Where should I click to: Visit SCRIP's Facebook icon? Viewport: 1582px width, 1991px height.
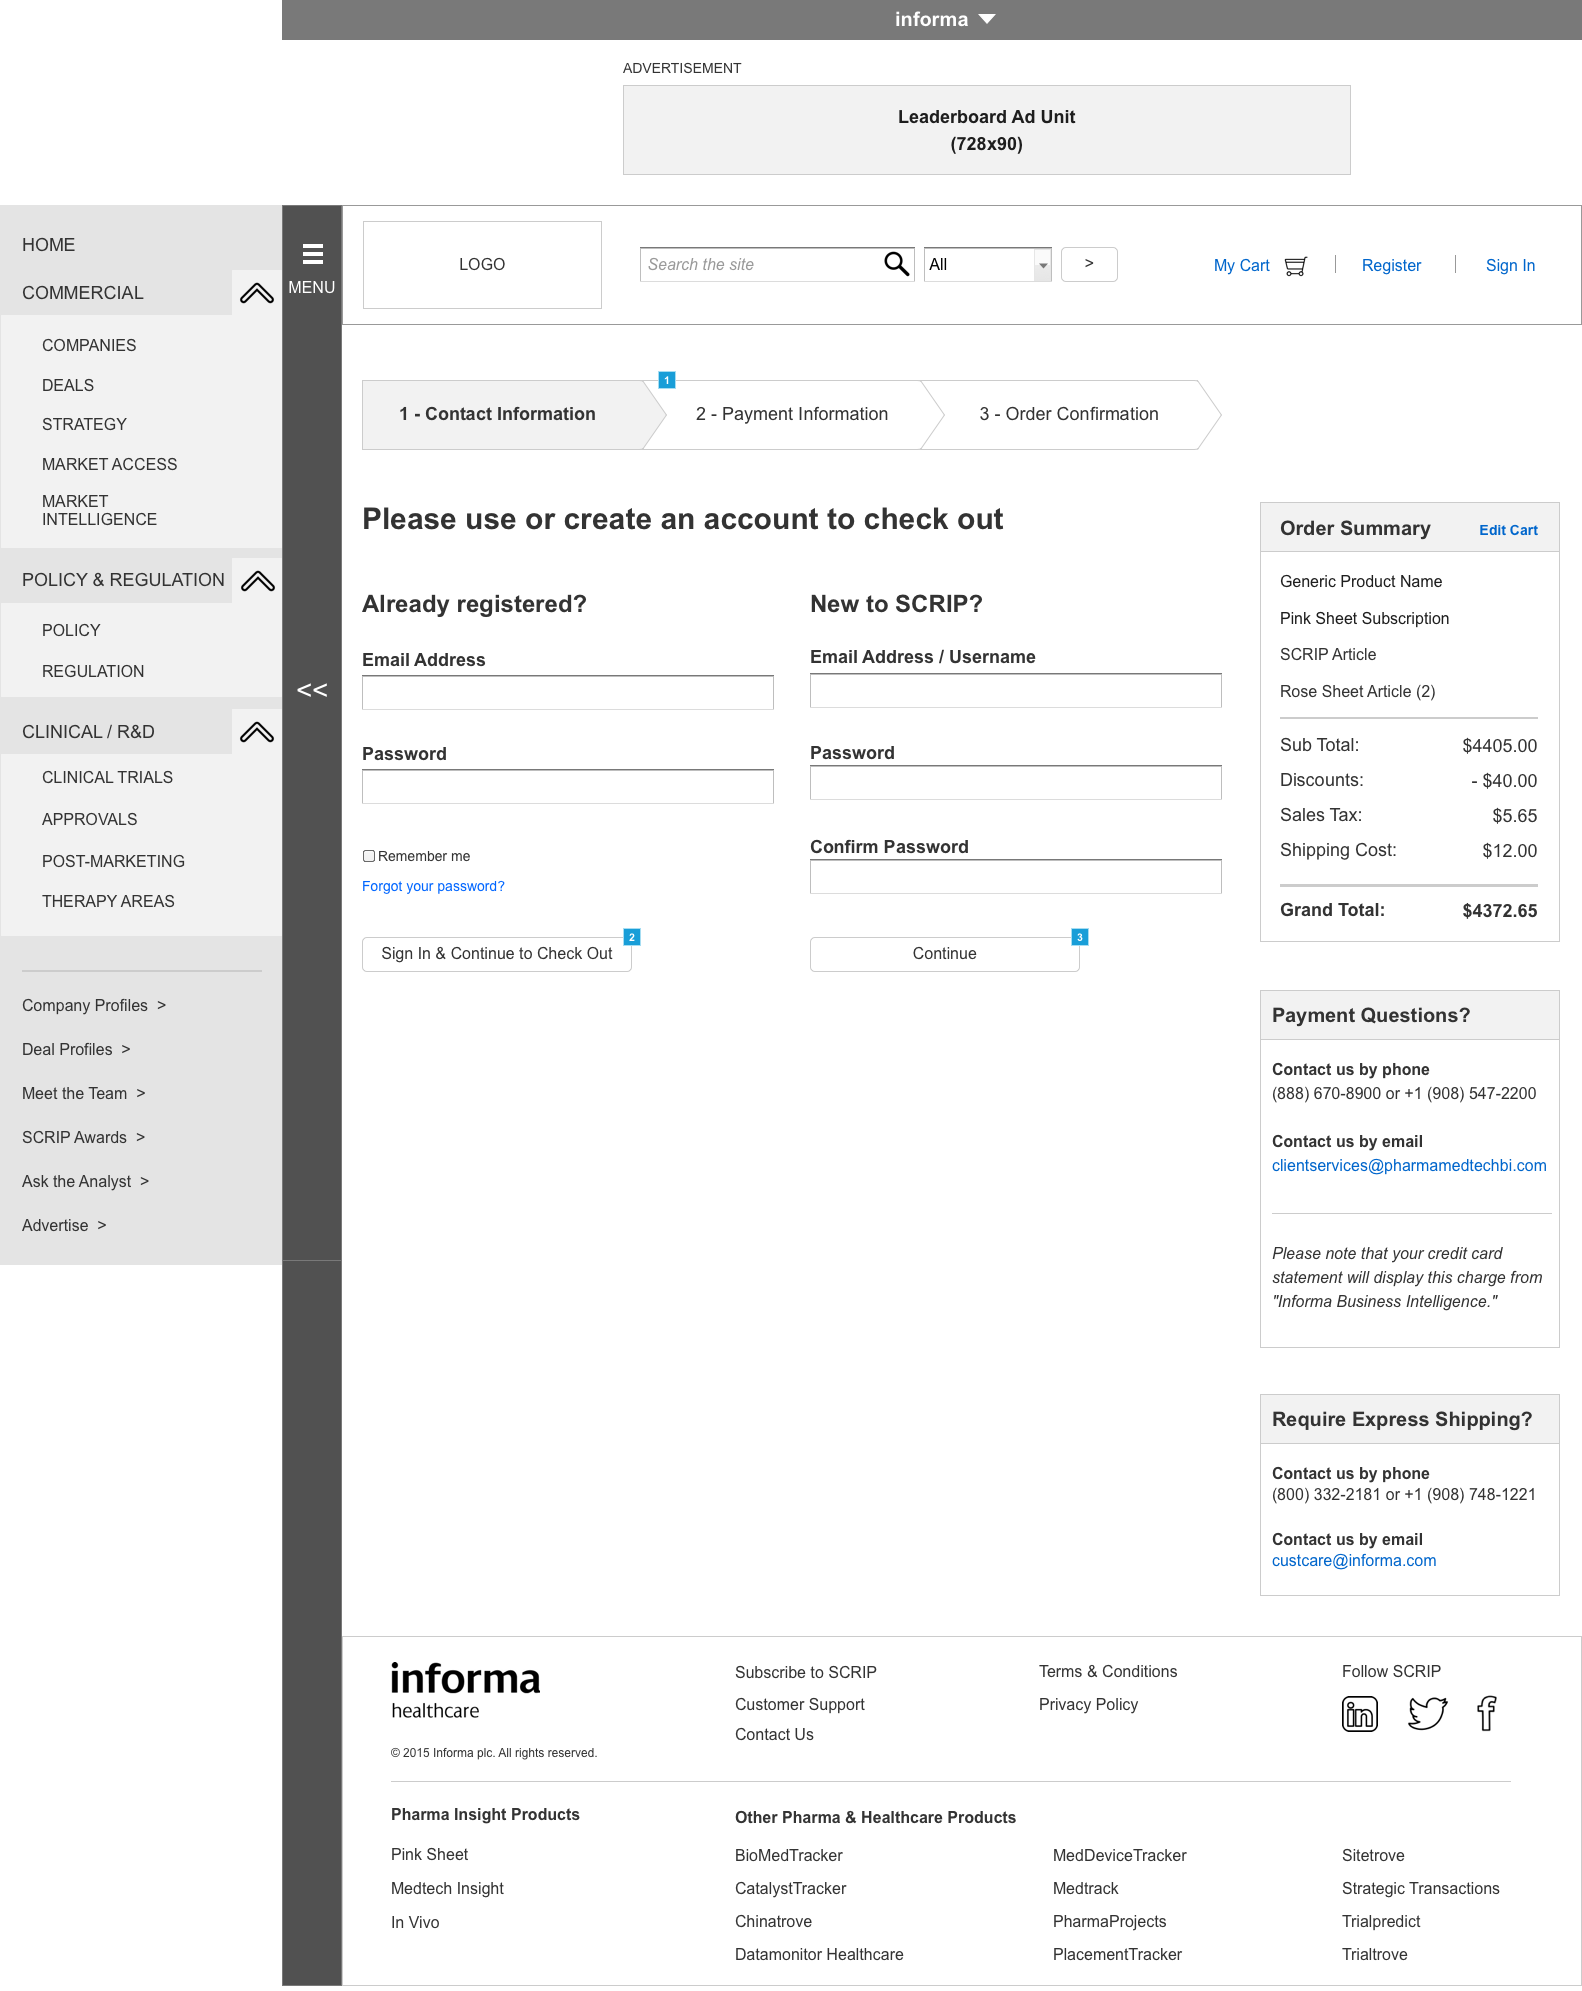pos(1487,1713)
